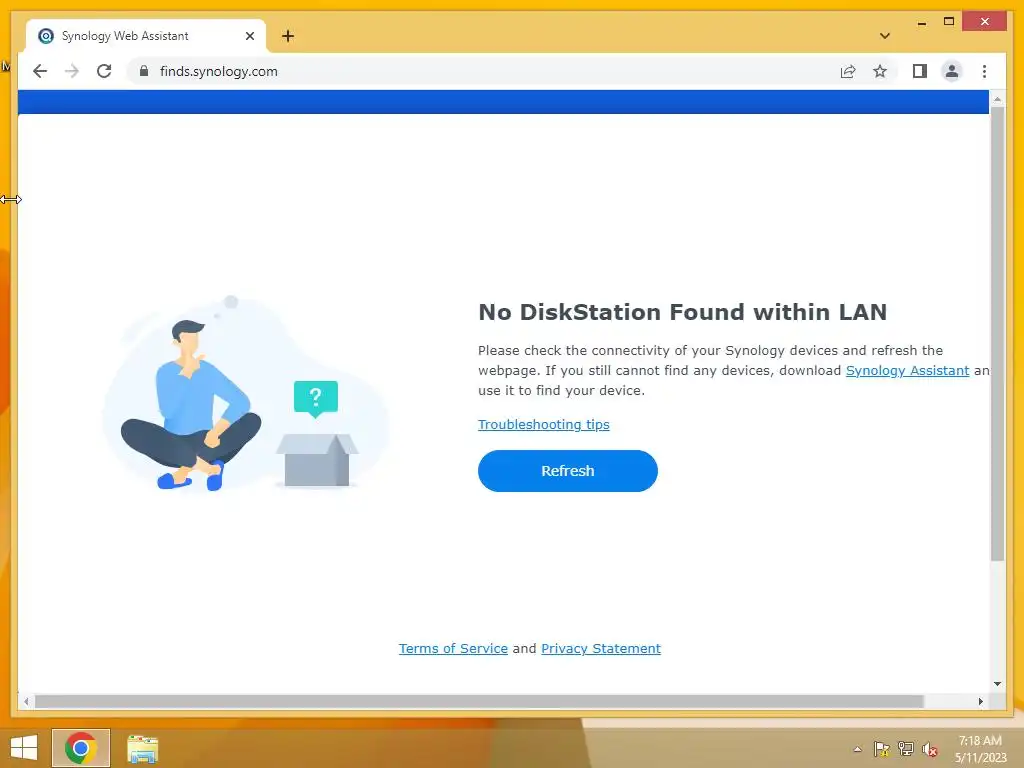Click the address bar URL finds.synology.com
This screenshot has width=1024, height=768.
coord(219,71)
